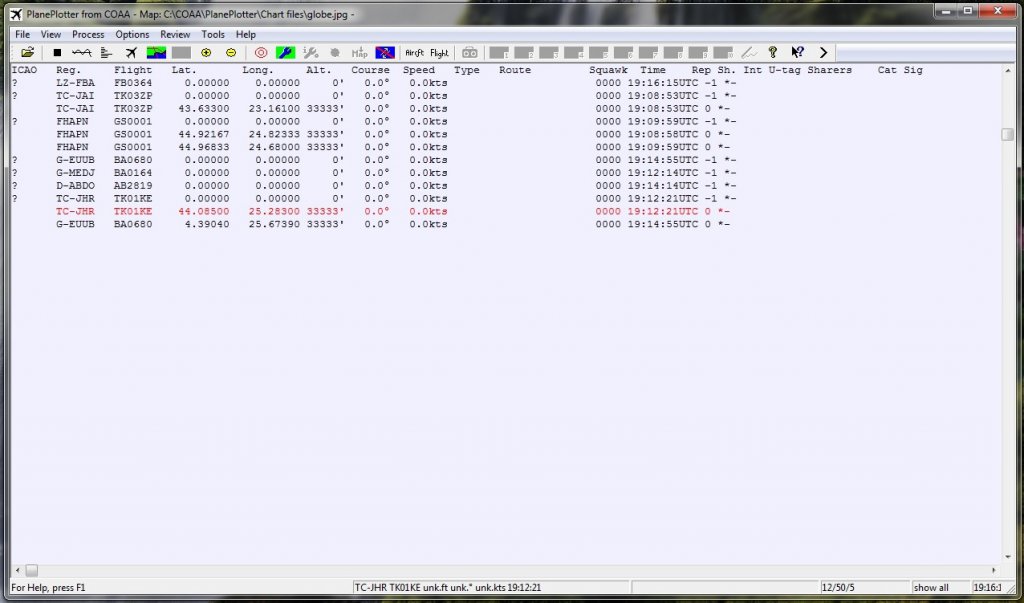This screenshot has width=1024, height=603.
Task: Select the red concentric circles icon
Action: (x=261, y=52)
